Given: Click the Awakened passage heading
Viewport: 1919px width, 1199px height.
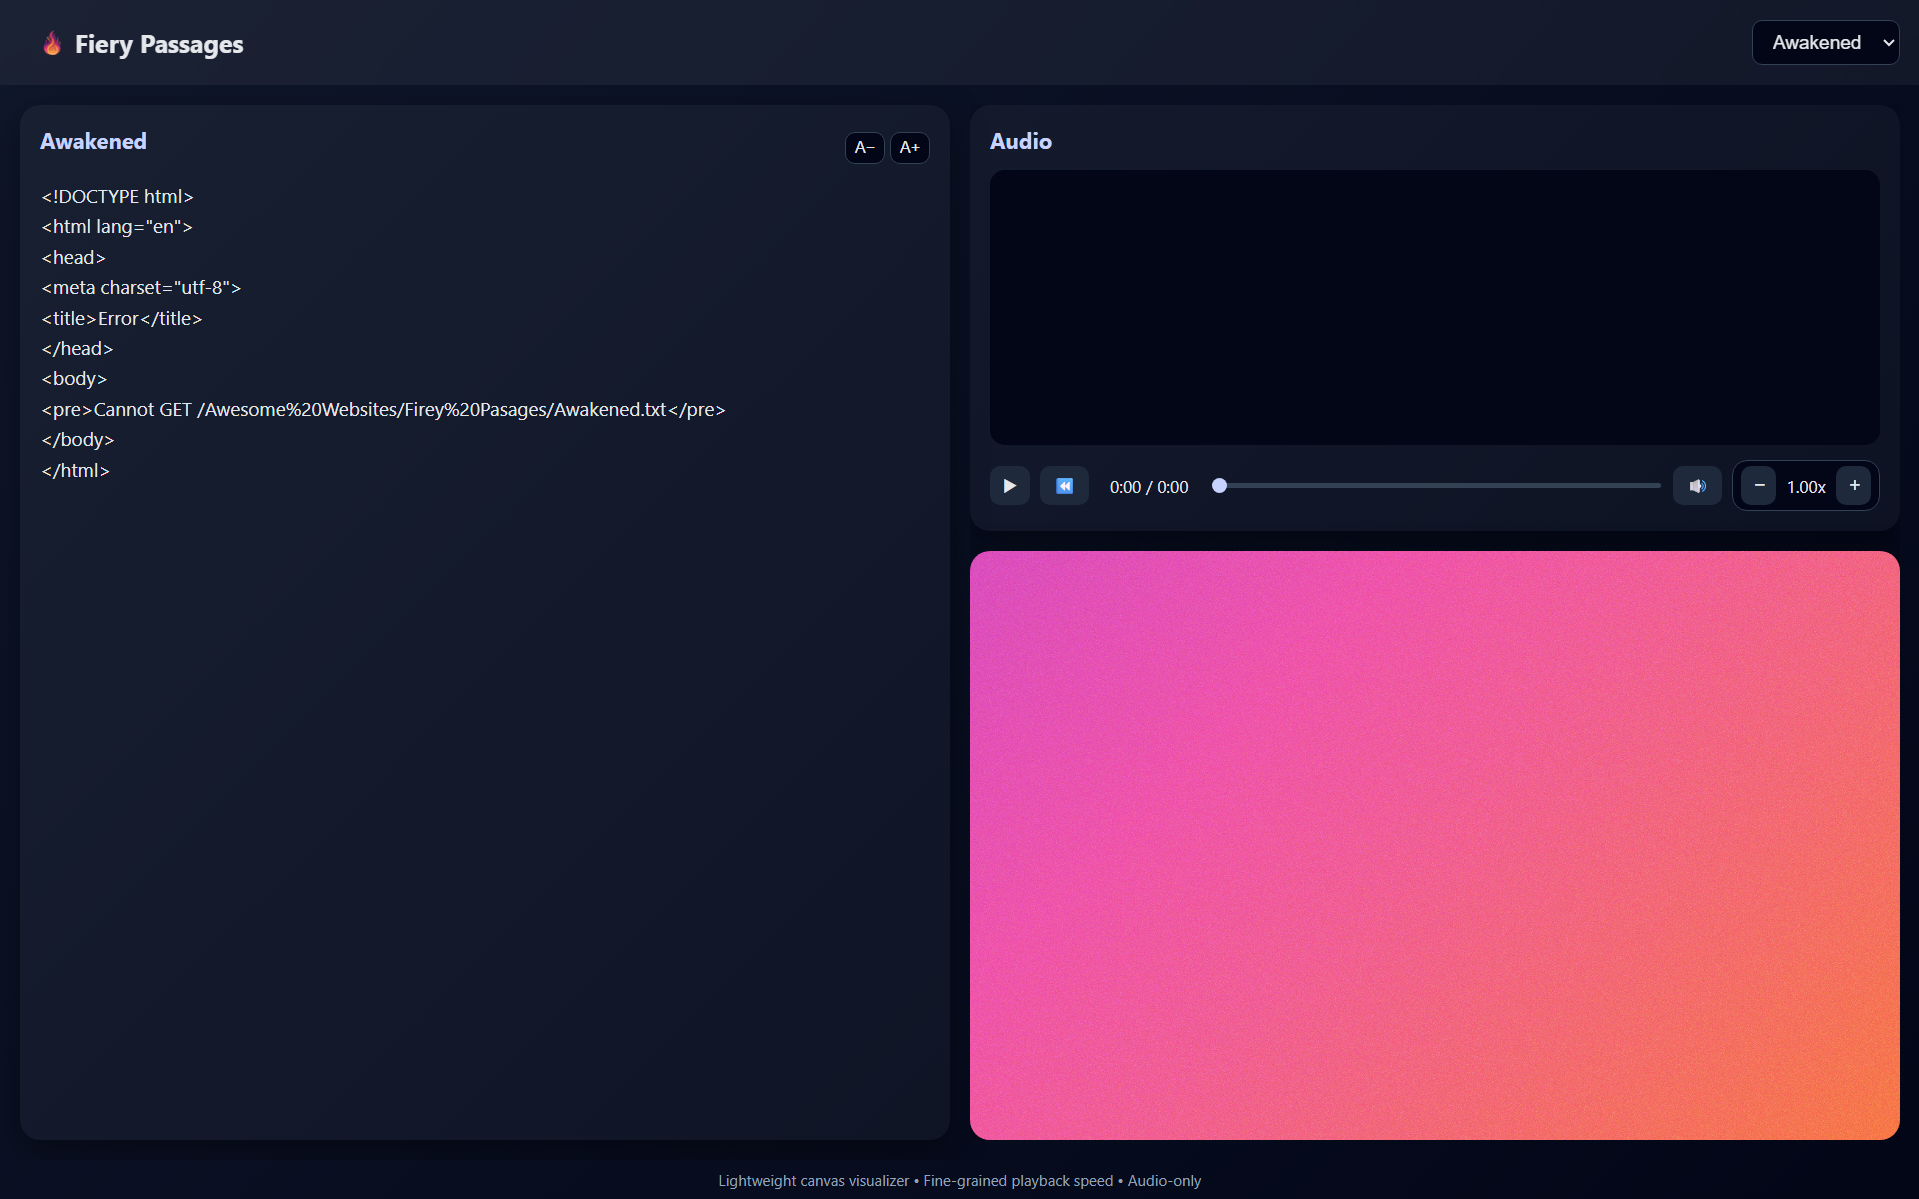Looking at the screenshot, I should (93, 142).
